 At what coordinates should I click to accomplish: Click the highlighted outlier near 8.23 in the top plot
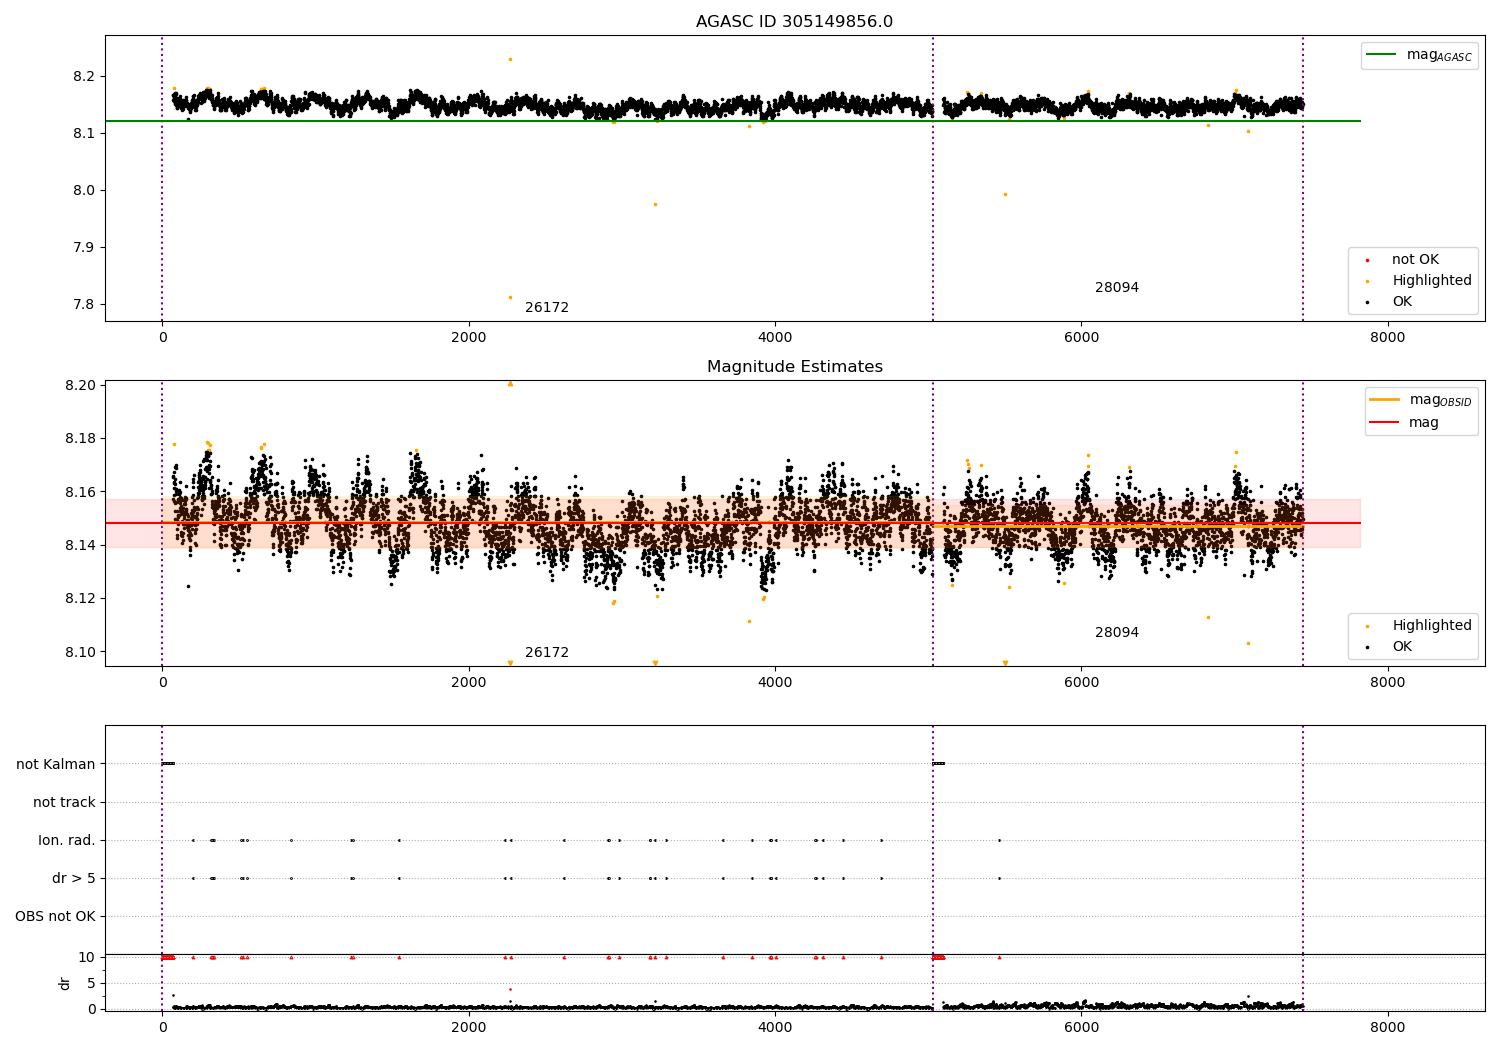click(510, 59)
